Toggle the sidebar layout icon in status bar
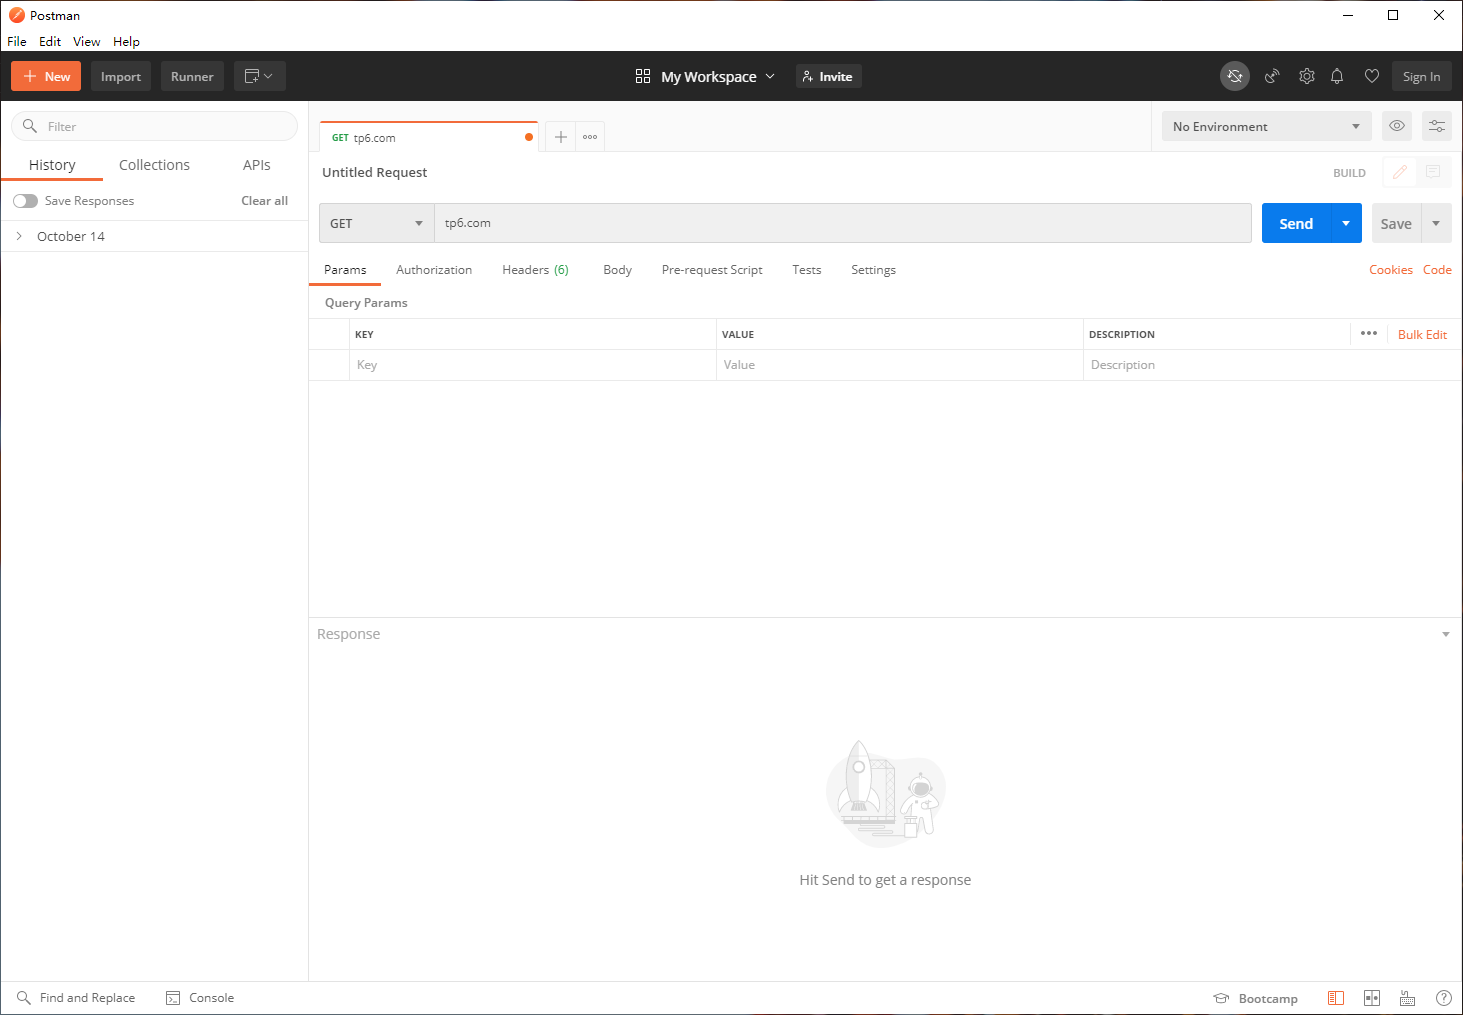 (x=1336, y=998)
